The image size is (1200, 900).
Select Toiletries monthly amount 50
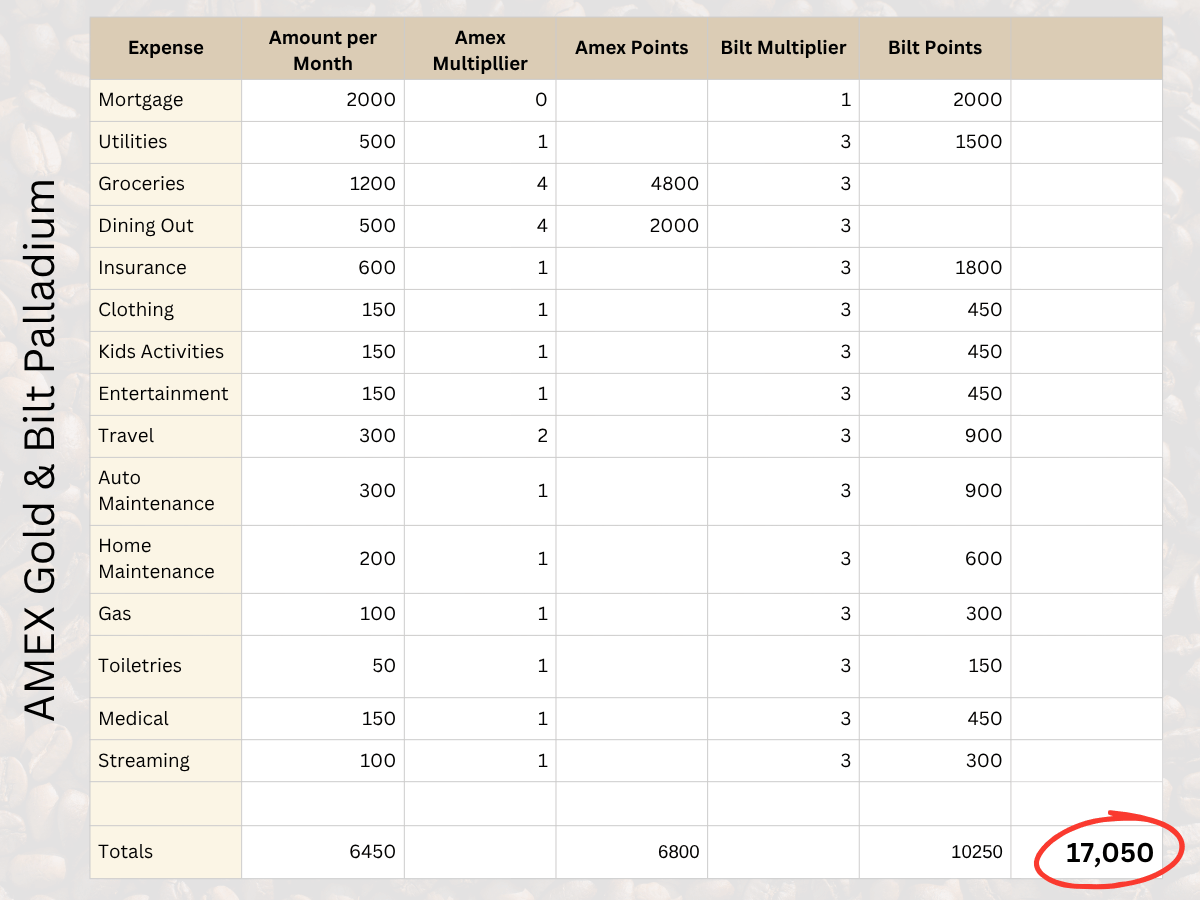[x=383, y=666]
